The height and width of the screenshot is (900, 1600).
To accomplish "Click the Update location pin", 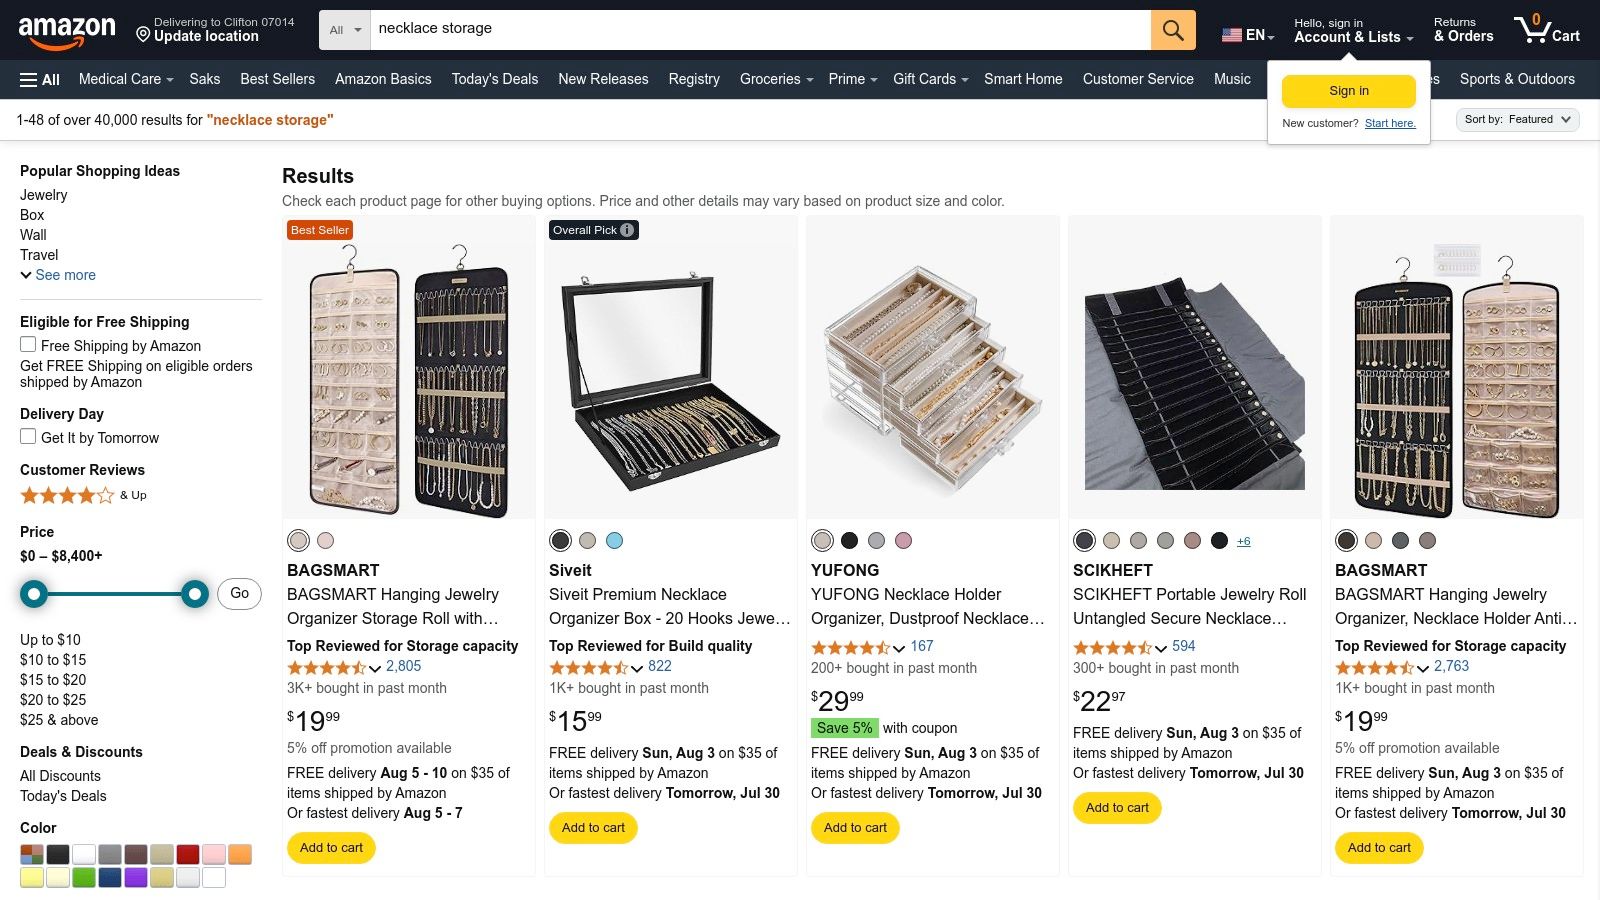I will click(143, 35).
